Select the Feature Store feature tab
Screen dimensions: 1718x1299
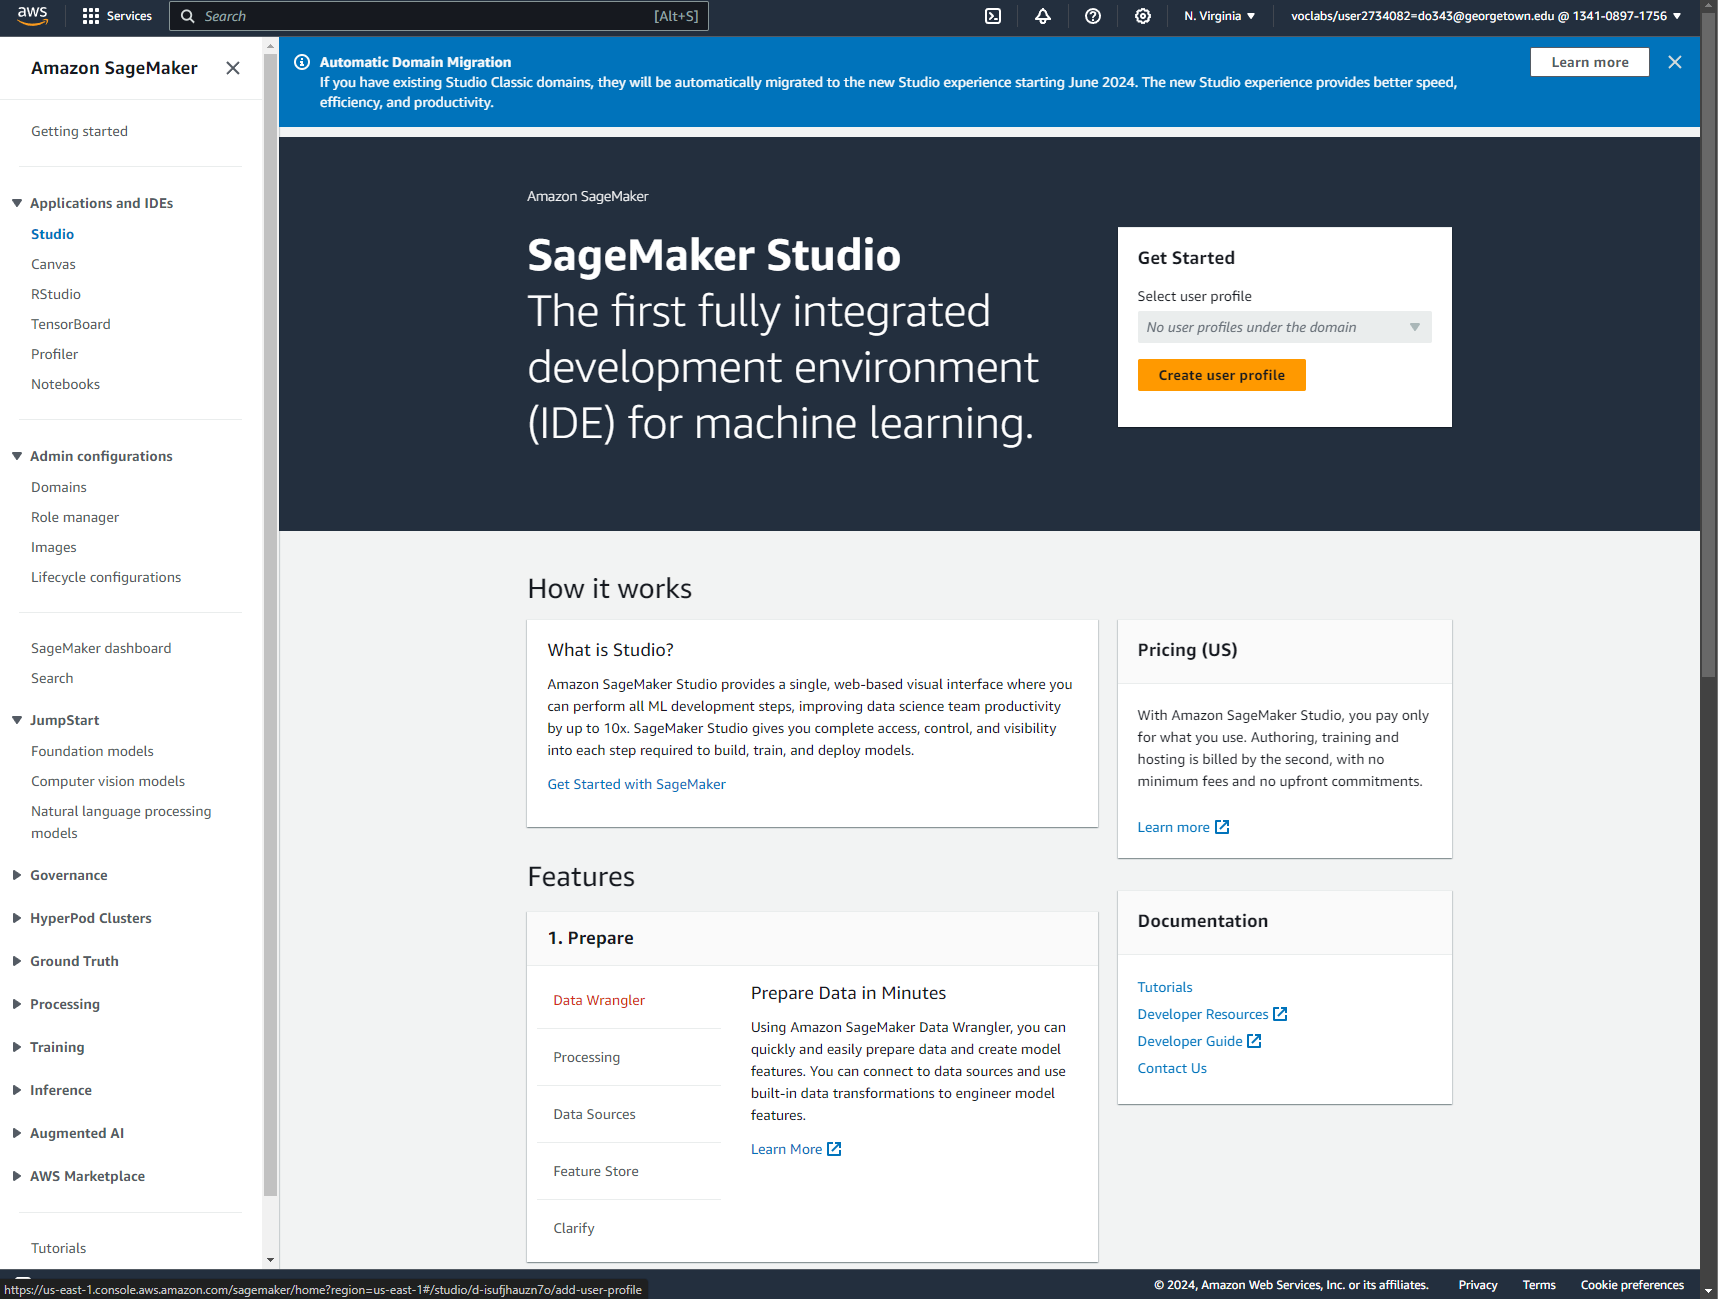point(595,1171)
